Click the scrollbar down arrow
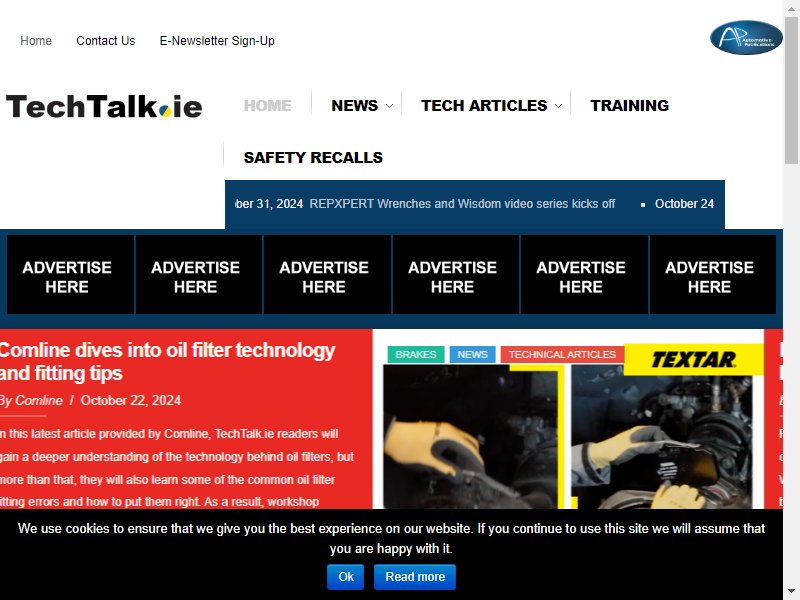This screenshot has width=800, height=600. pyautogui.click(x=791, y=592)
